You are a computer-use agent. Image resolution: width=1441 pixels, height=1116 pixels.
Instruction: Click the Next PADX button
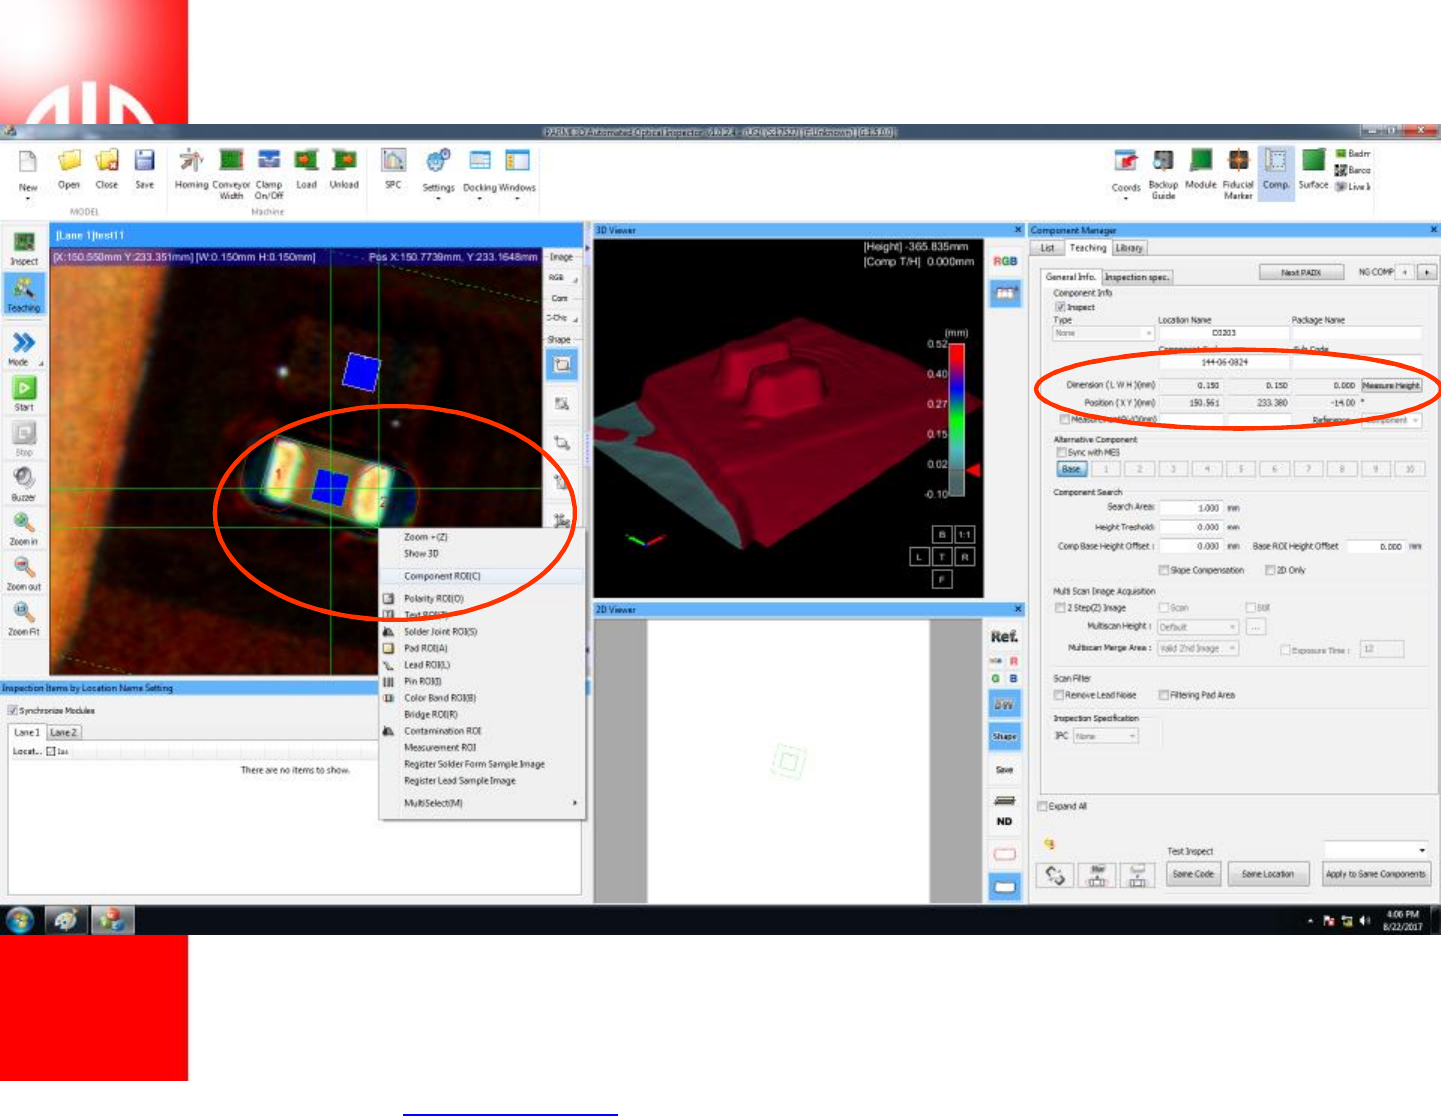coord(1301,272)
